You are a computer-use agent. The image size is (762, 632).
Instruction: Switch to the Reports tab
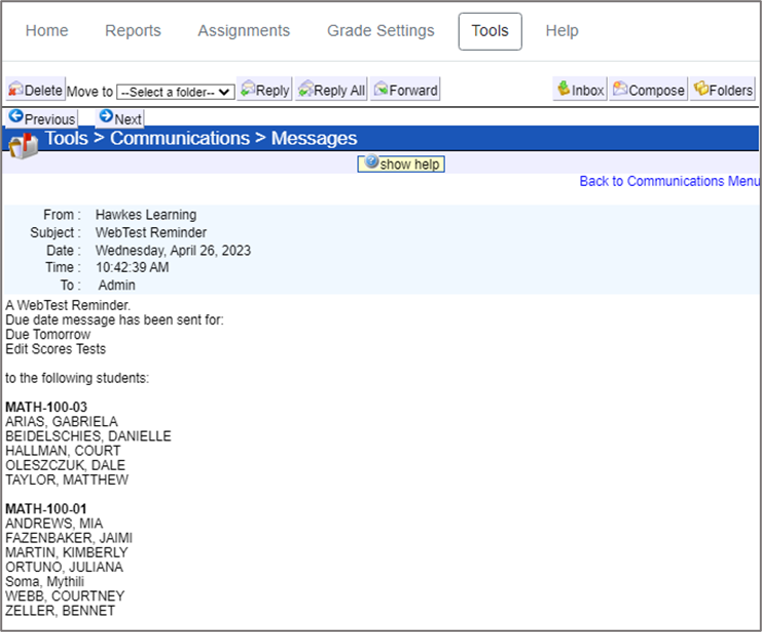tap(133, 31)
